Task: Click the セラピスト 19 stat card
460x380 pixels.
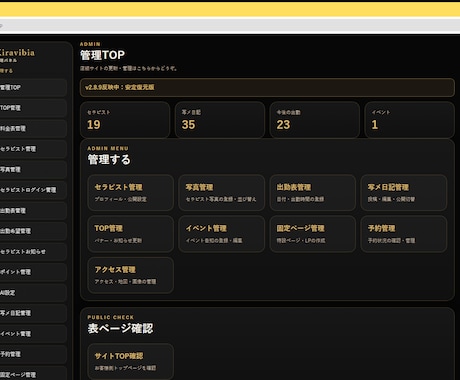Action: pos(125,120)
